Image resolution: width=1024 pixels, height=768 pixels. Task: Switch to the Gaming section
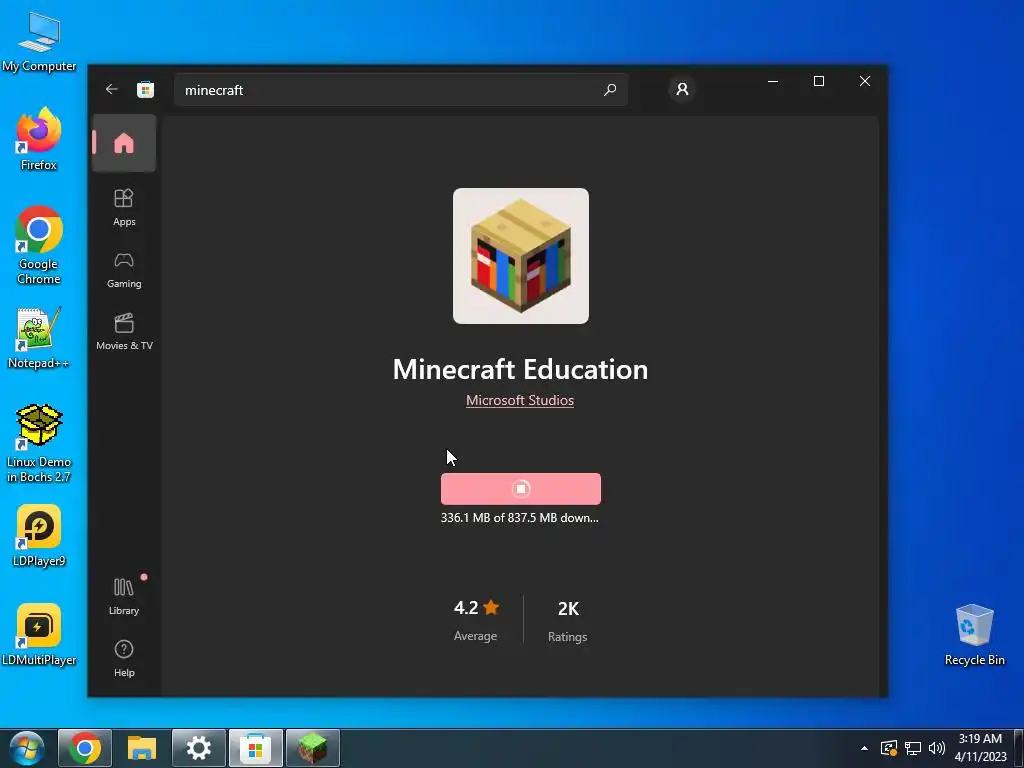pyautogui.click(x=124, y=270)
